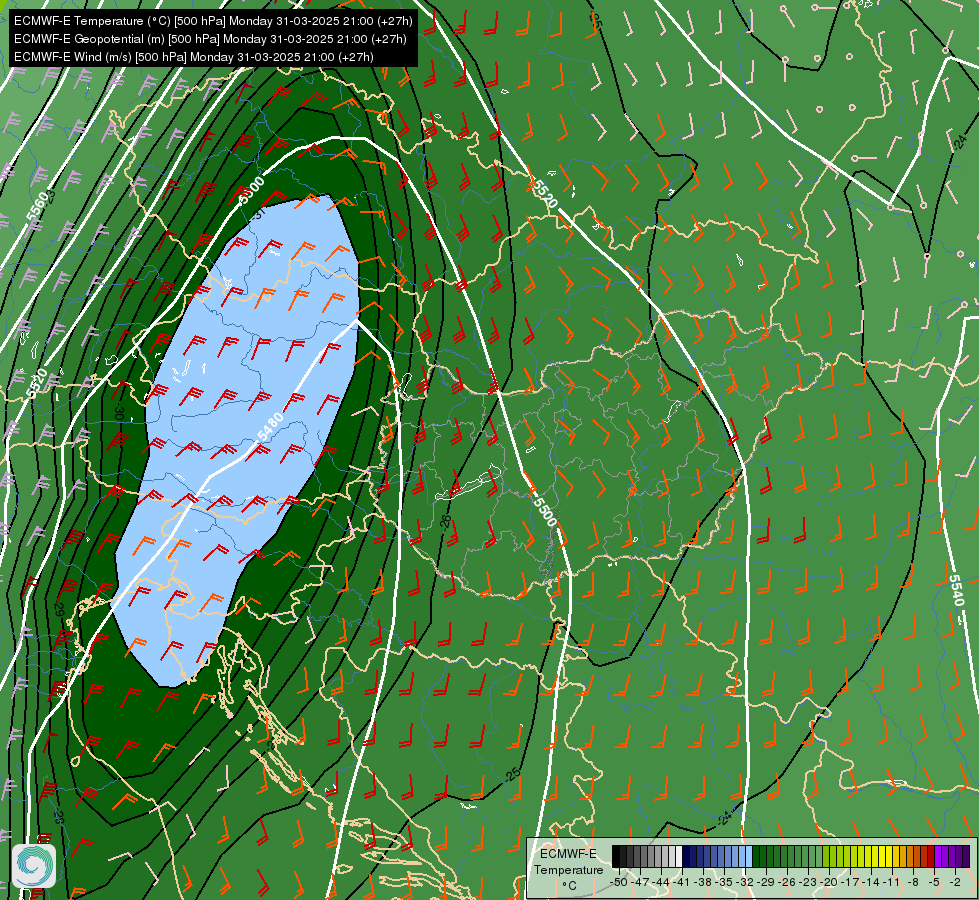
Task: Click the -32 value on the legend scale
Action: click(x=746, y=882)
